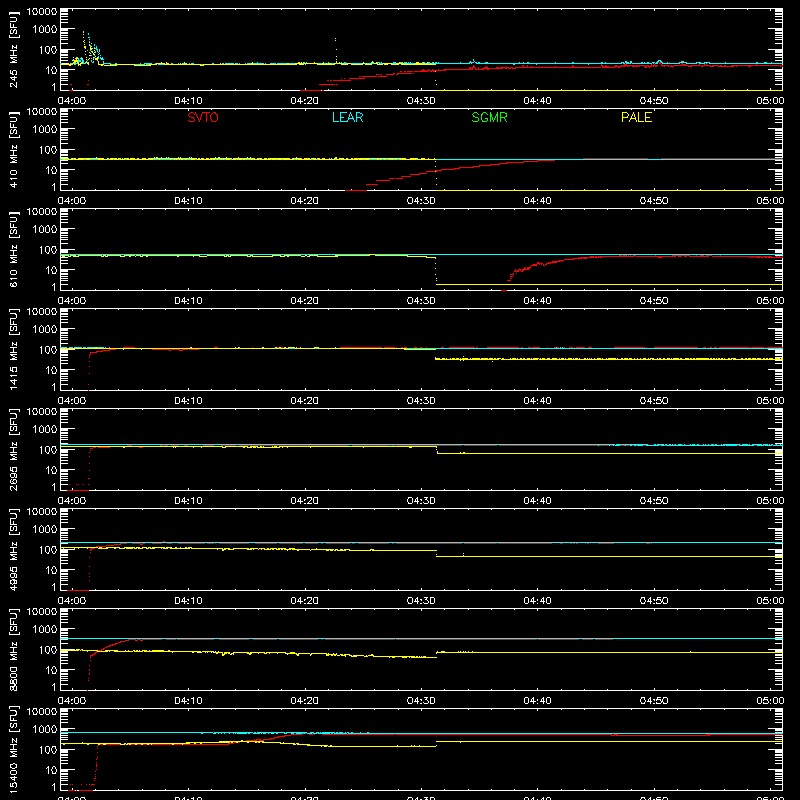Click the 04:20 tick label of 245 MHz plot

(x=304, y=101)
